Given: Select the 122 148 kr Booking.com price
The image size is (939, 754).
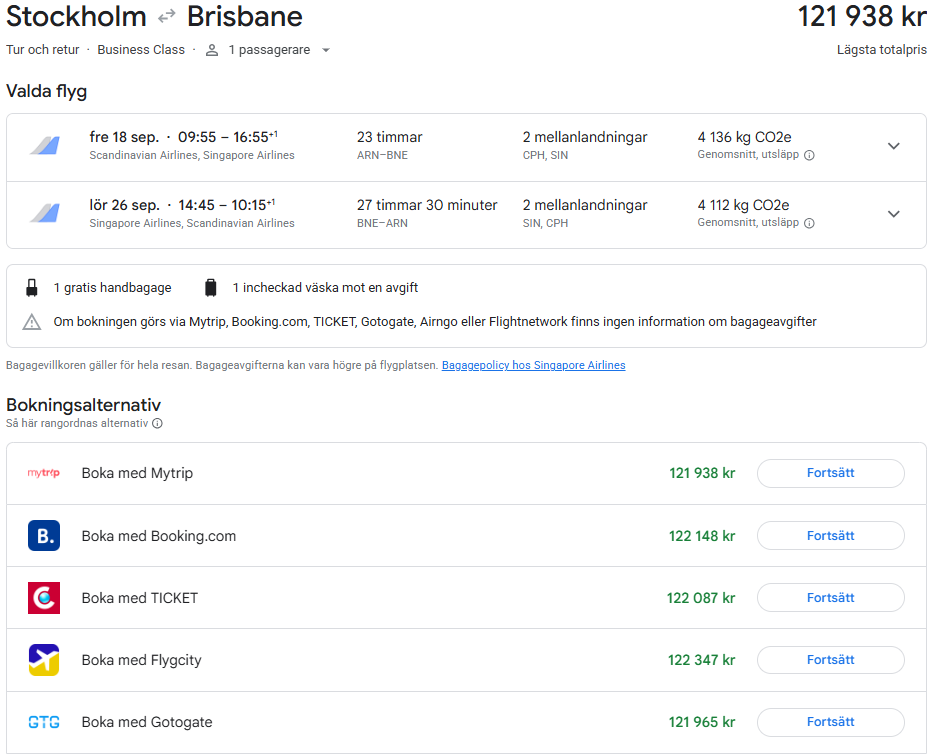Looking at the screenshot, I should click(x=702, y=536).
